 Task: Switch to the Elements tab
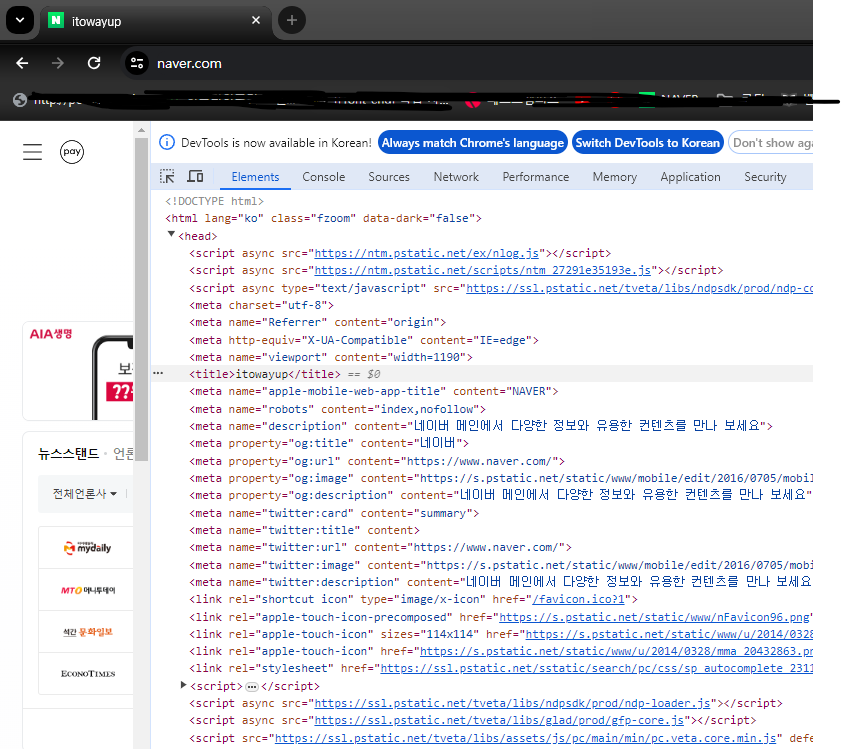click(x=255, y=177)
